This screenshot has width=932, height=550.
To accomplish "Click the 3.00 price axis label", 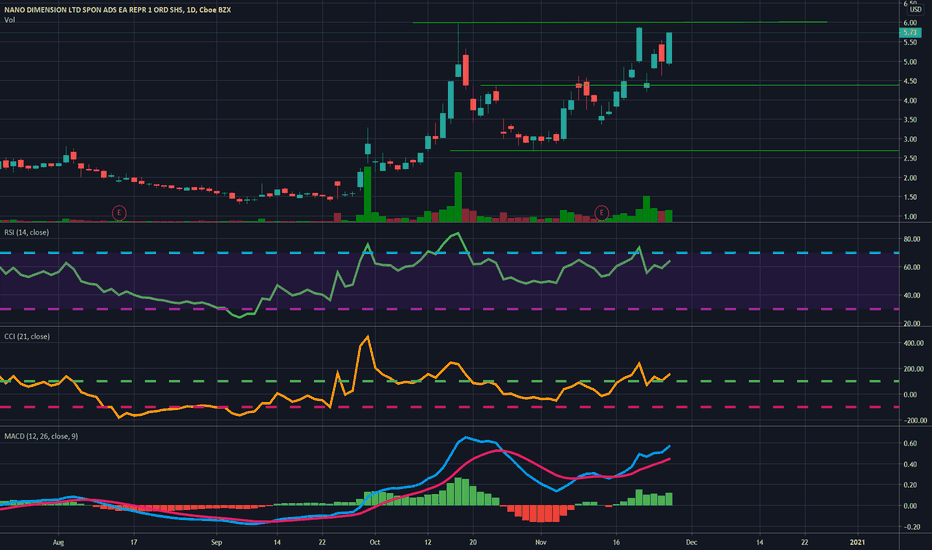I will 910,139.
